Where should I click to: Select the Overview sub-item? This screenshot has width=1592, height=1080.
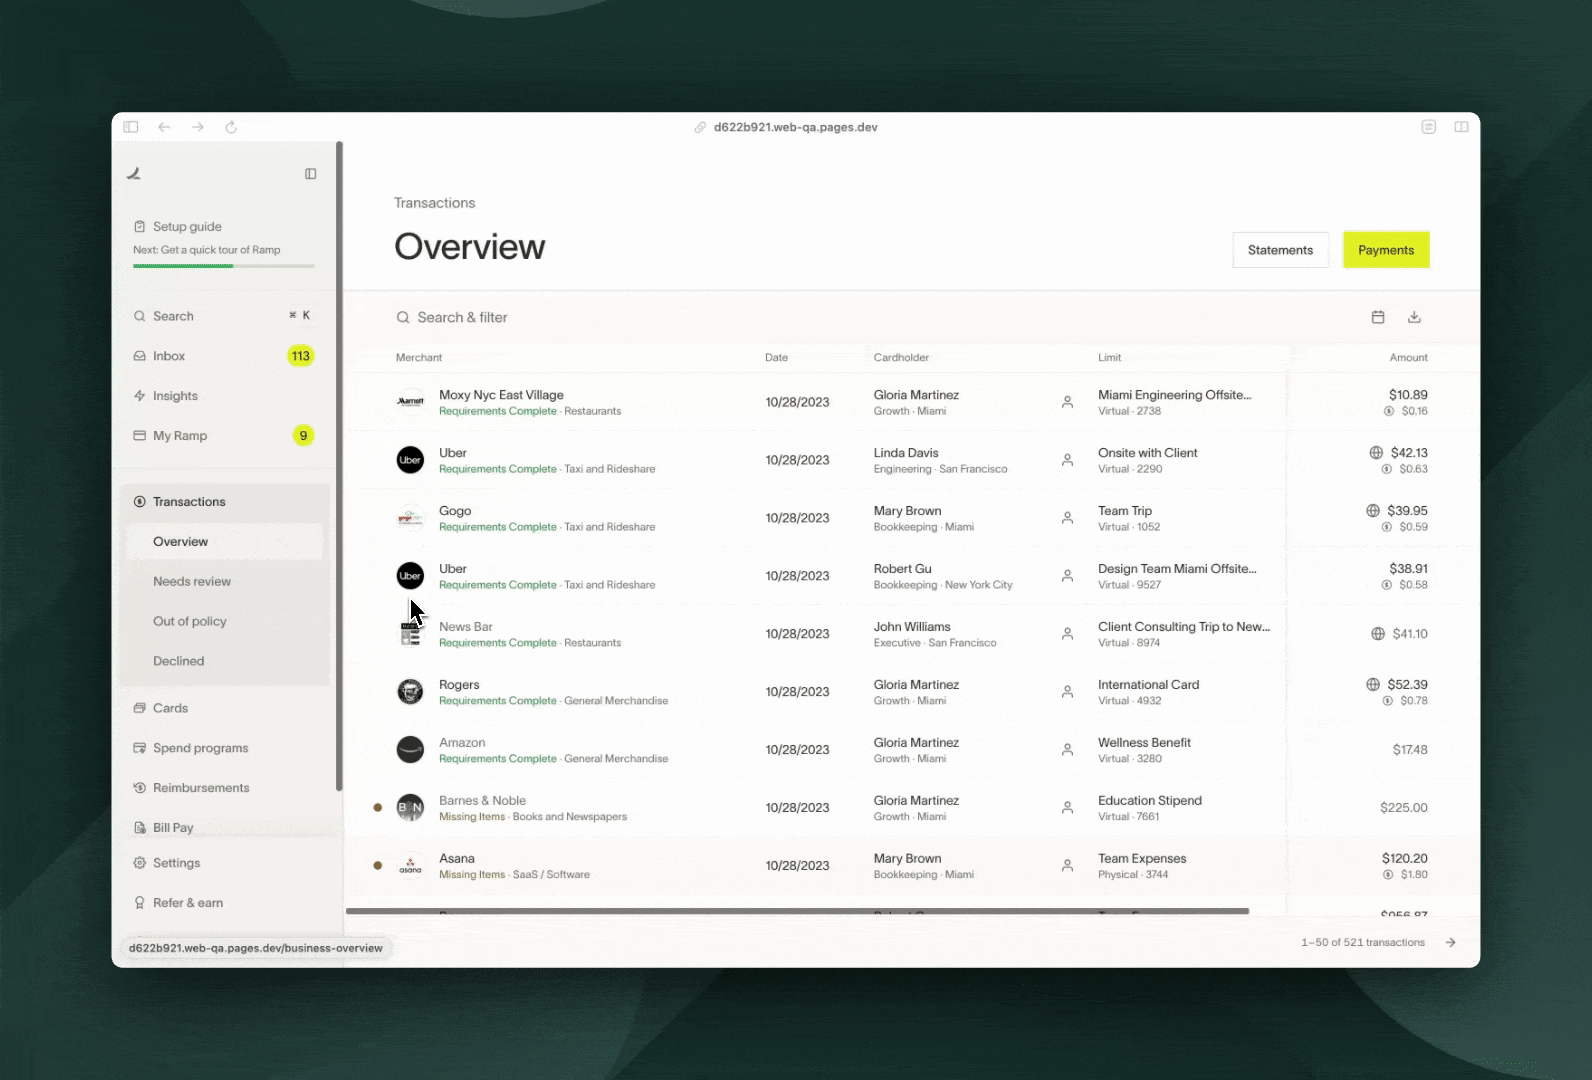pyautogui.click(x=223, y=542)
